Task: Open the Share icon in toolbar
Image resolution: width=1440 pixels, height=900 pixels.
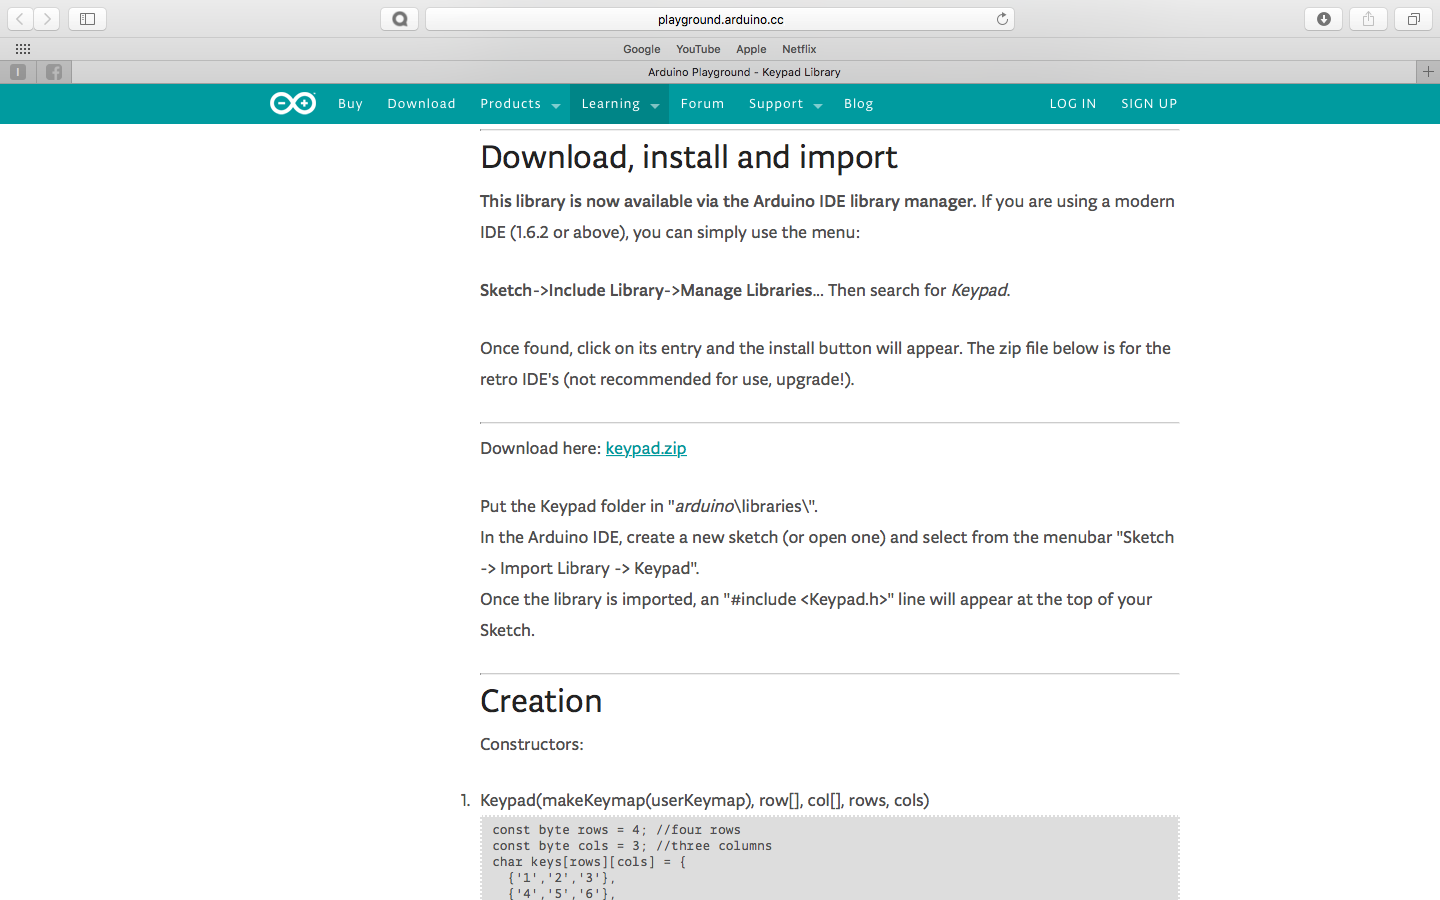Action: click(x=1368, y=19)
